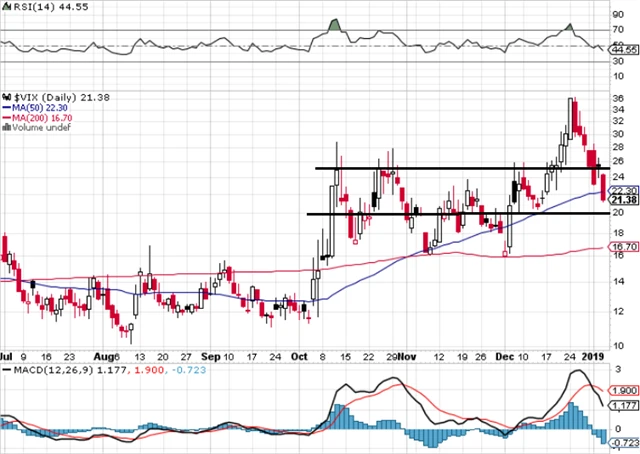Click the 16.70 MA(200) value tag on right axis
The width and height of the screenshot is (640, 454).
(x=623, y=247)
